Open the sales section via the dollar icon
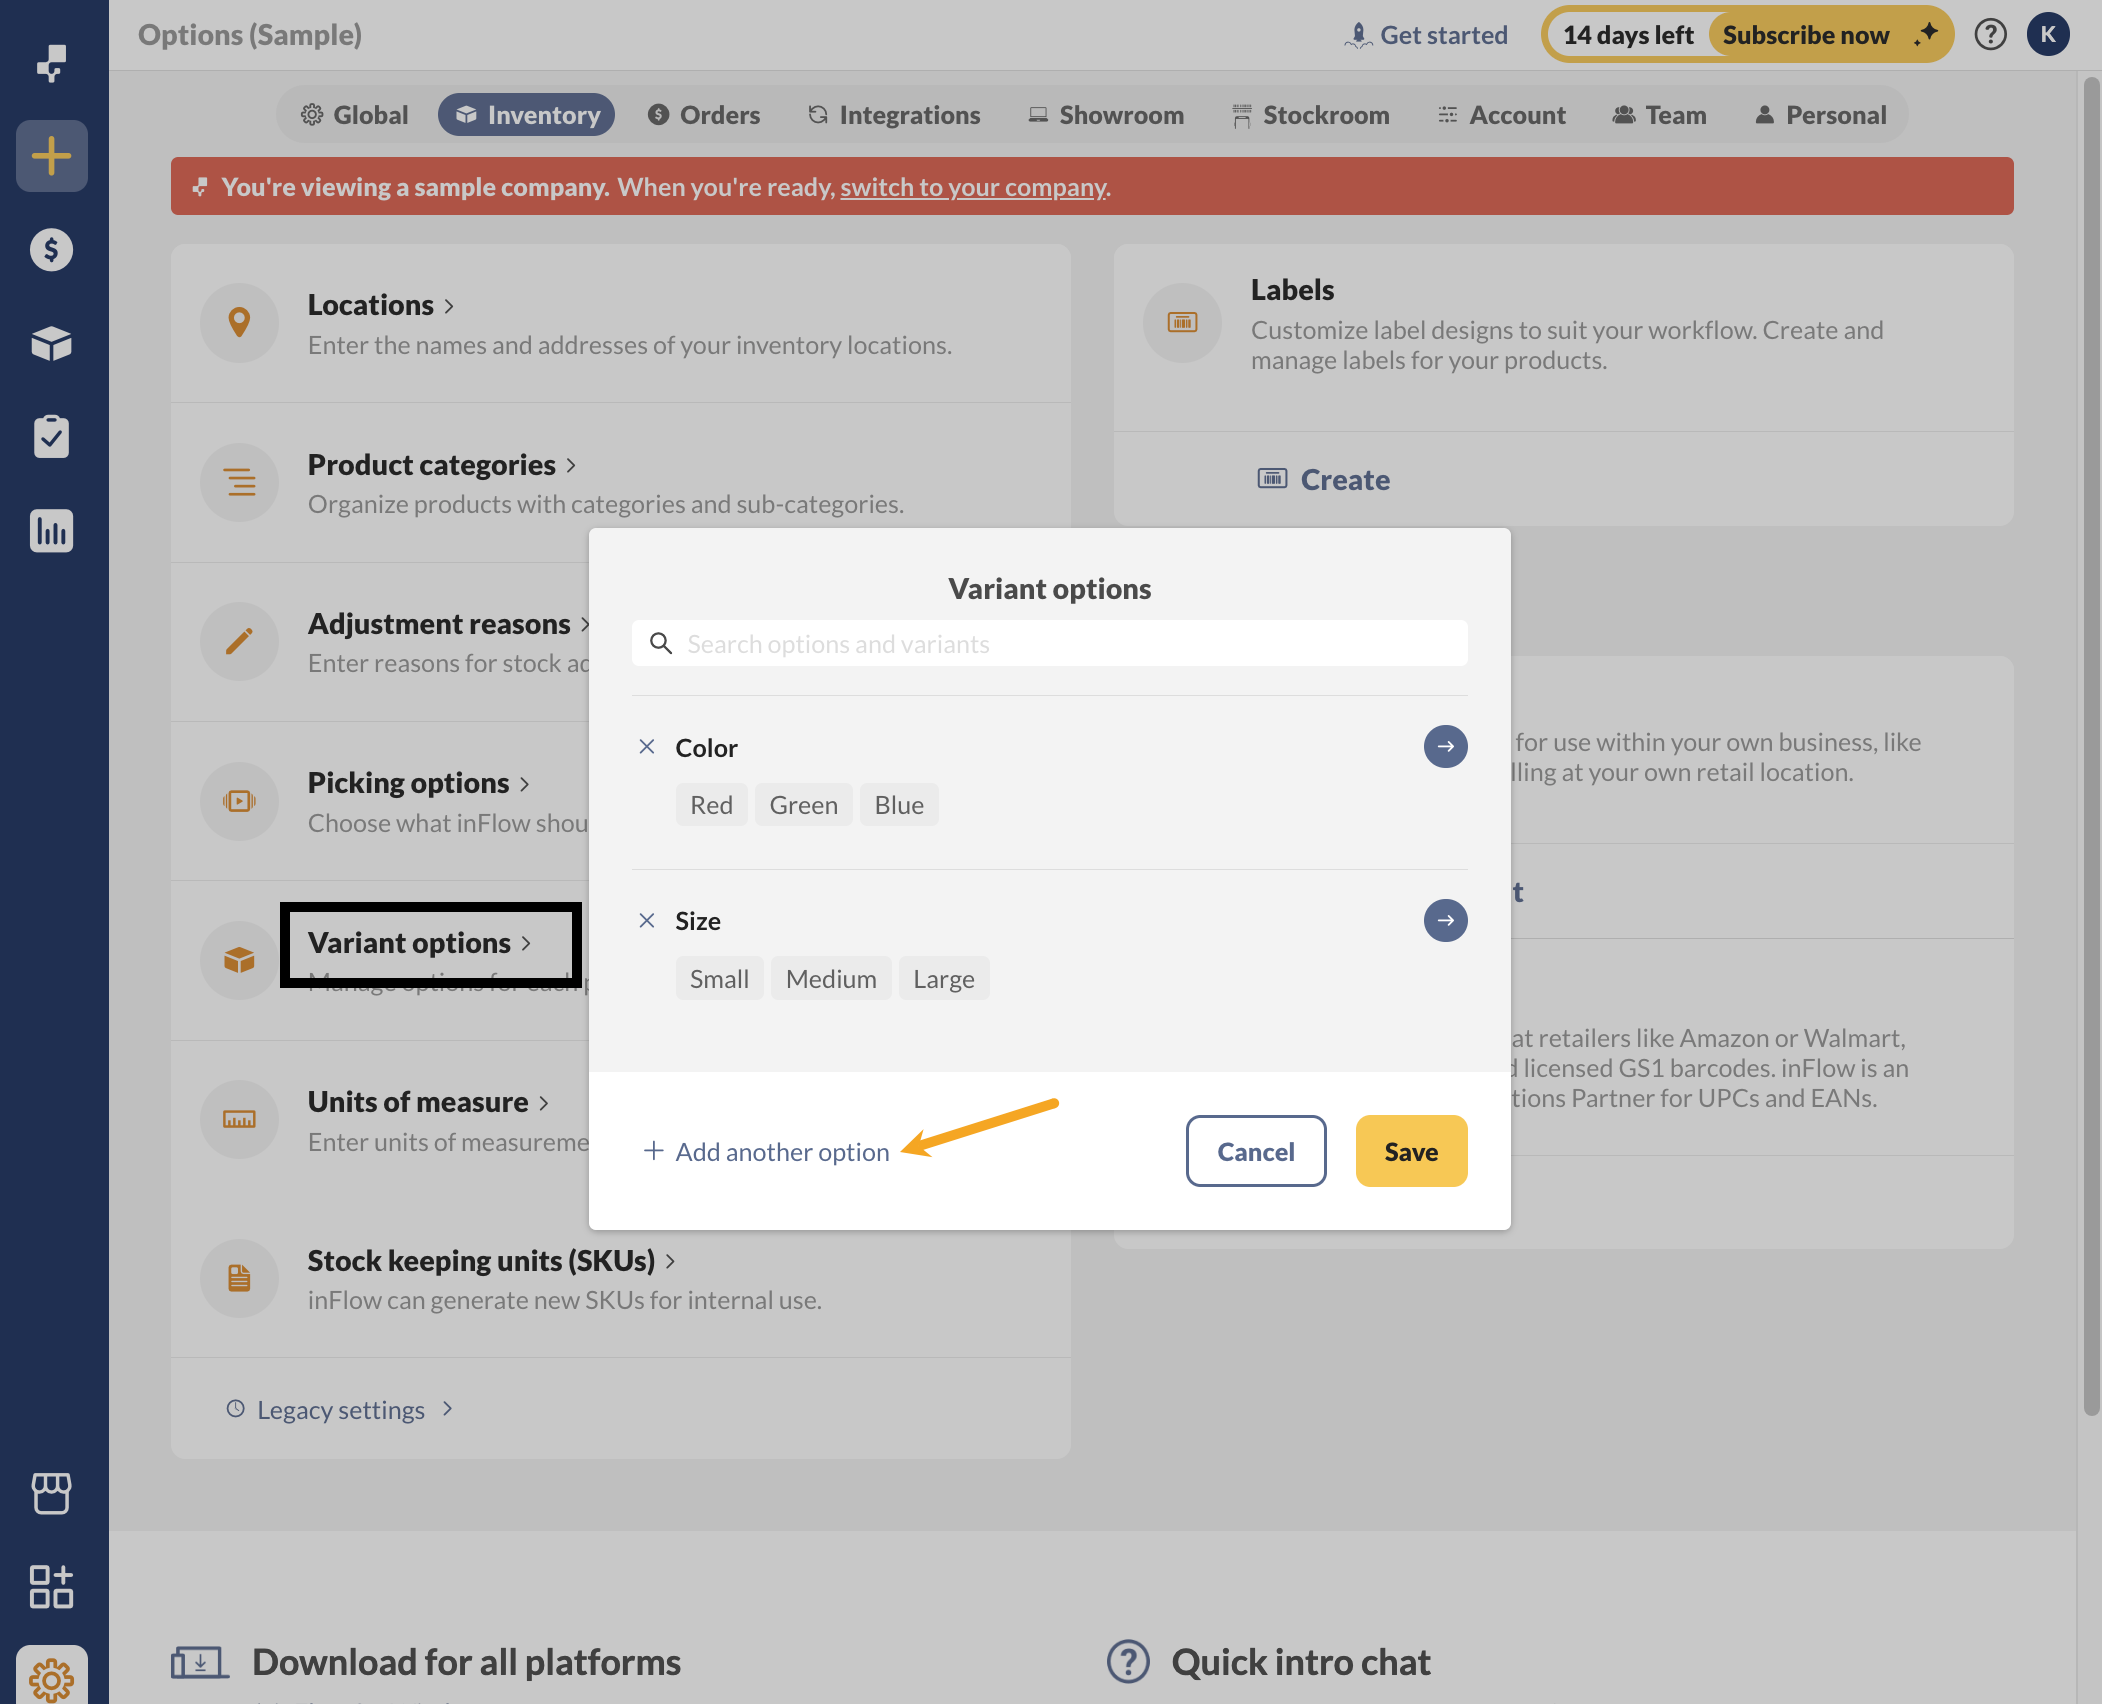 coord(51,250)
